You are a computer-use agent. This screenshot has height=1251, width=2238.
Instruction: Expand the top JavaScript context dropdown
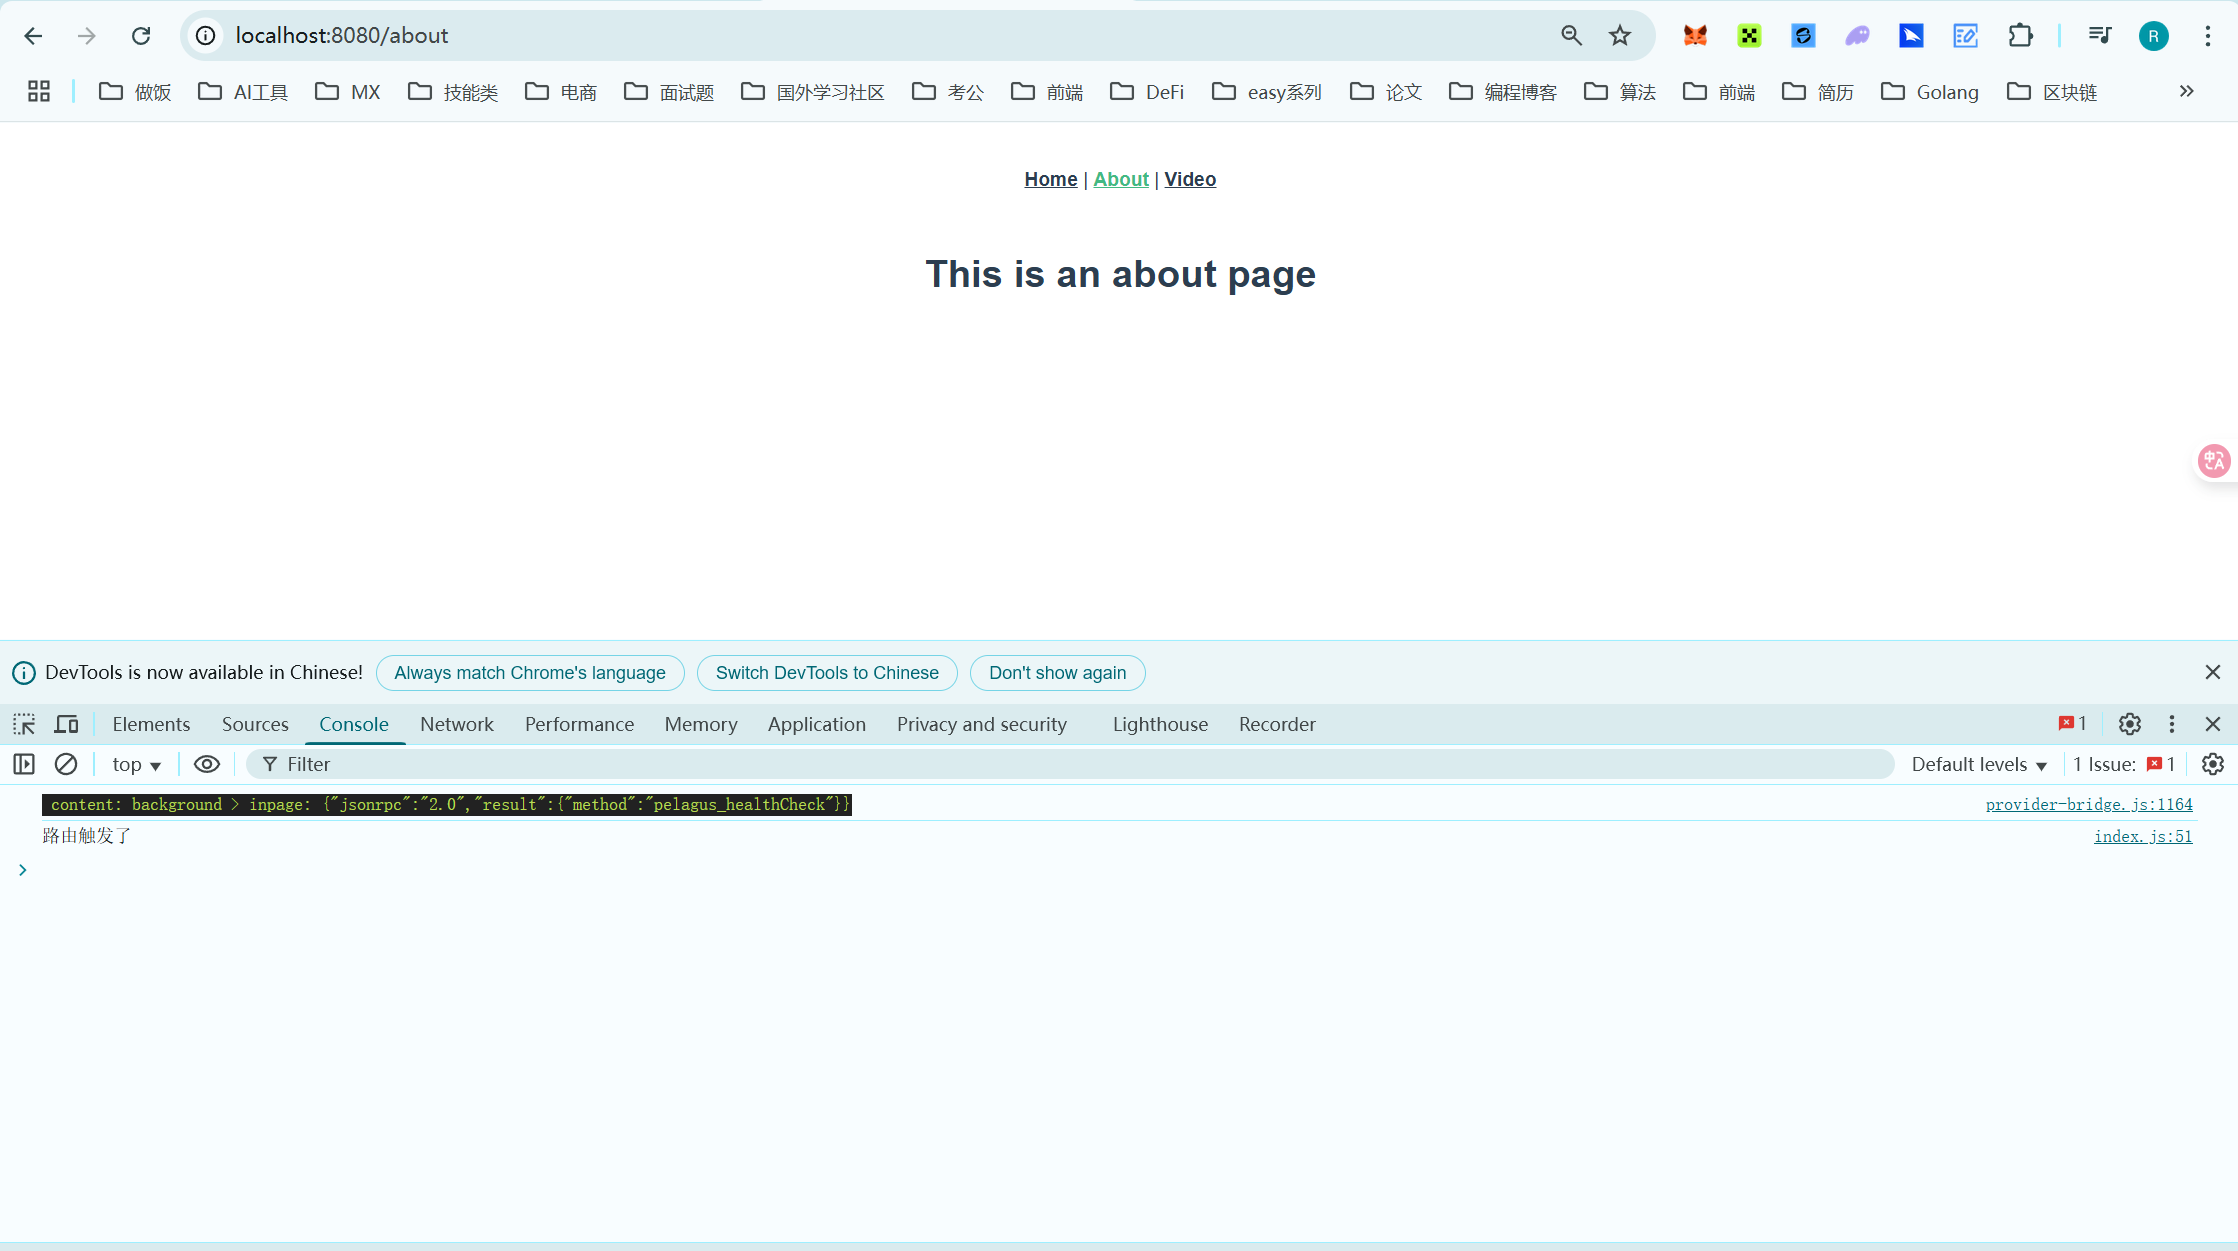point(136,764)
